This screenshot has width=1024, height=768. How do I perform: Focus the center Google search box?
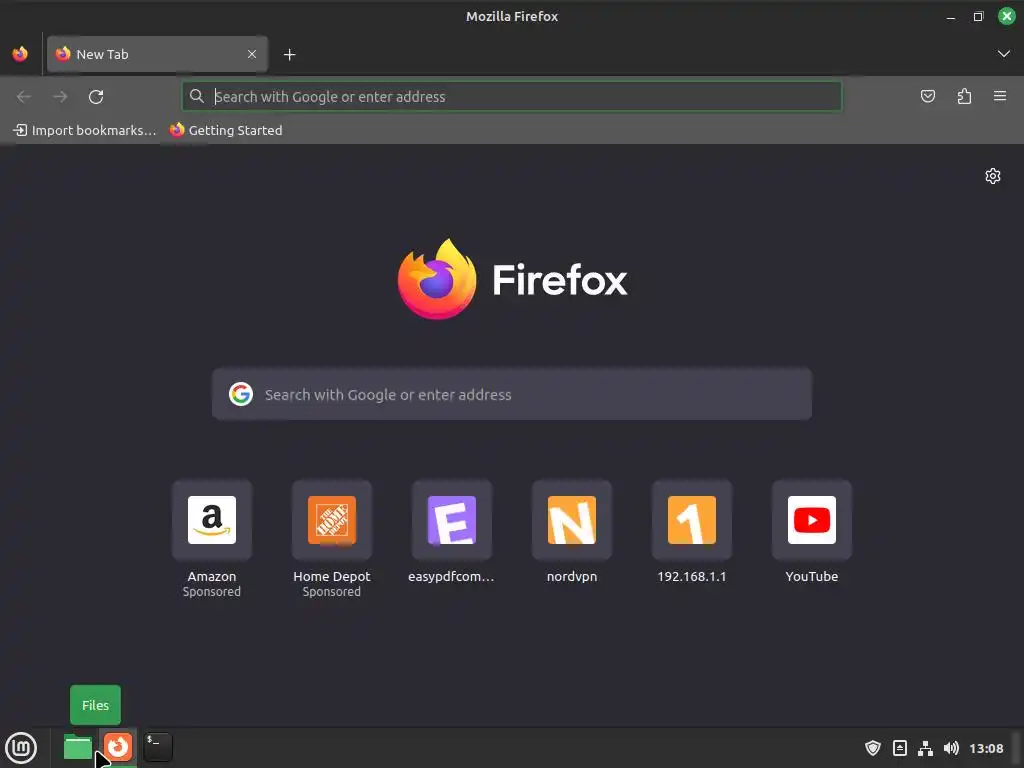pyautogui.click(x=512, y=394)
